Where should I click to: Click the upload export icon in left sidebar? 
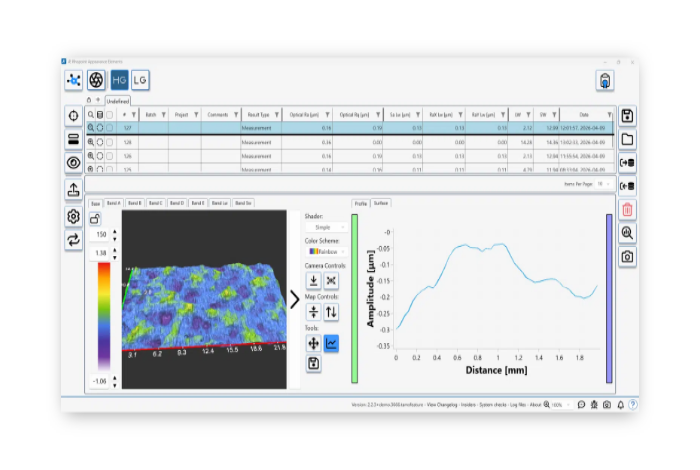pyautogui.click(x=74, y=189)
